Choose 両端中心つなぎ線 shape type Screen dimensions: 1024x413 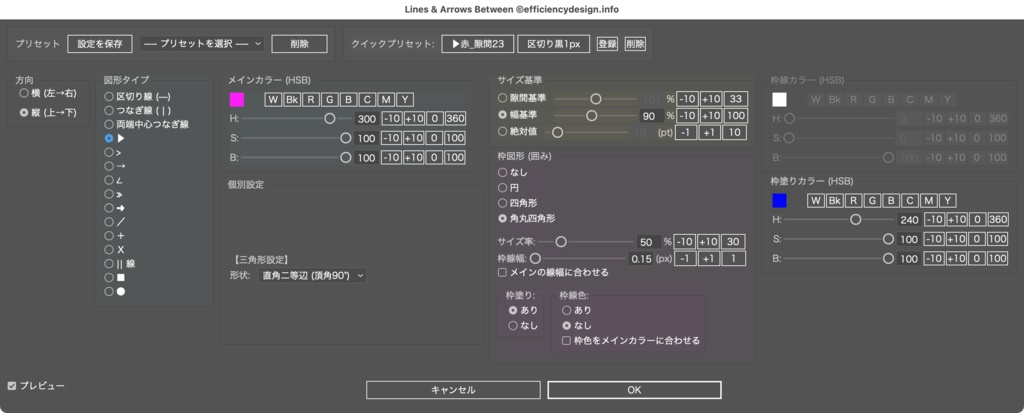(x=147, y=124)
